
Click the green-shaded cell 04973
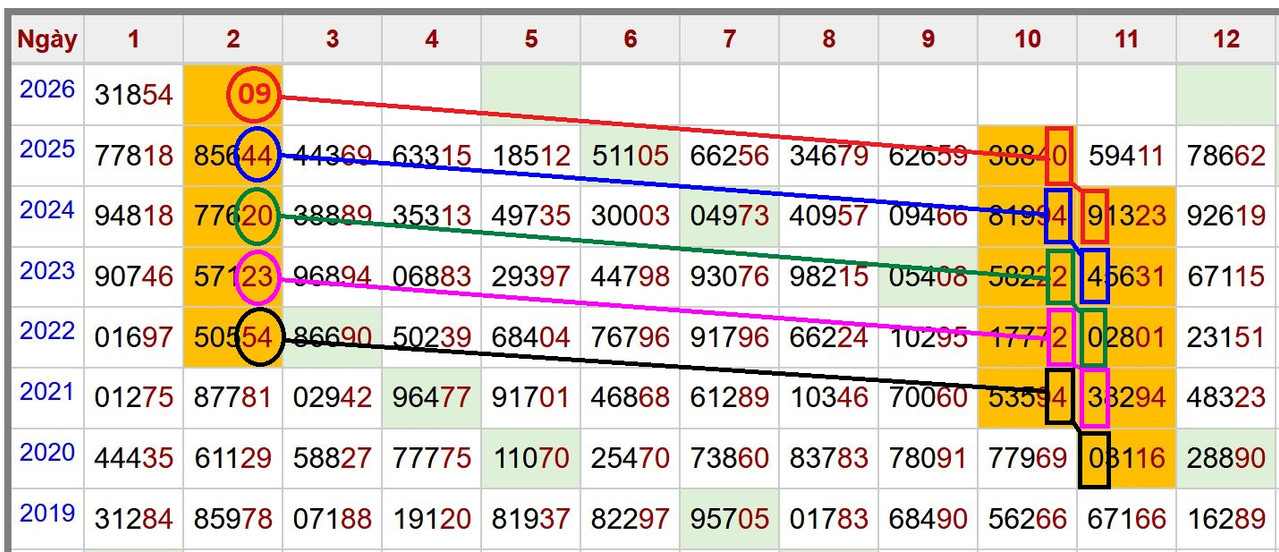coord(729,216)
